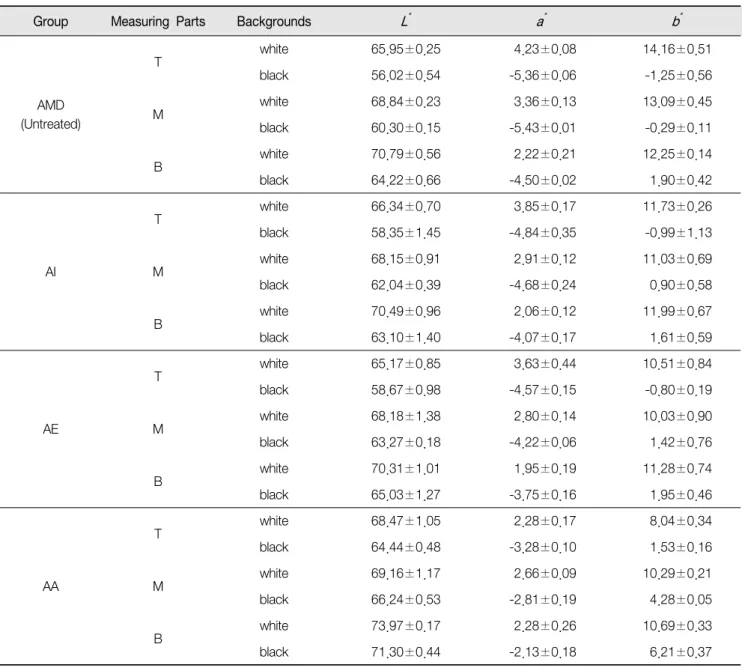Click the Backgrounds column header
742x668 pixels.
click(x=274, y=22)
